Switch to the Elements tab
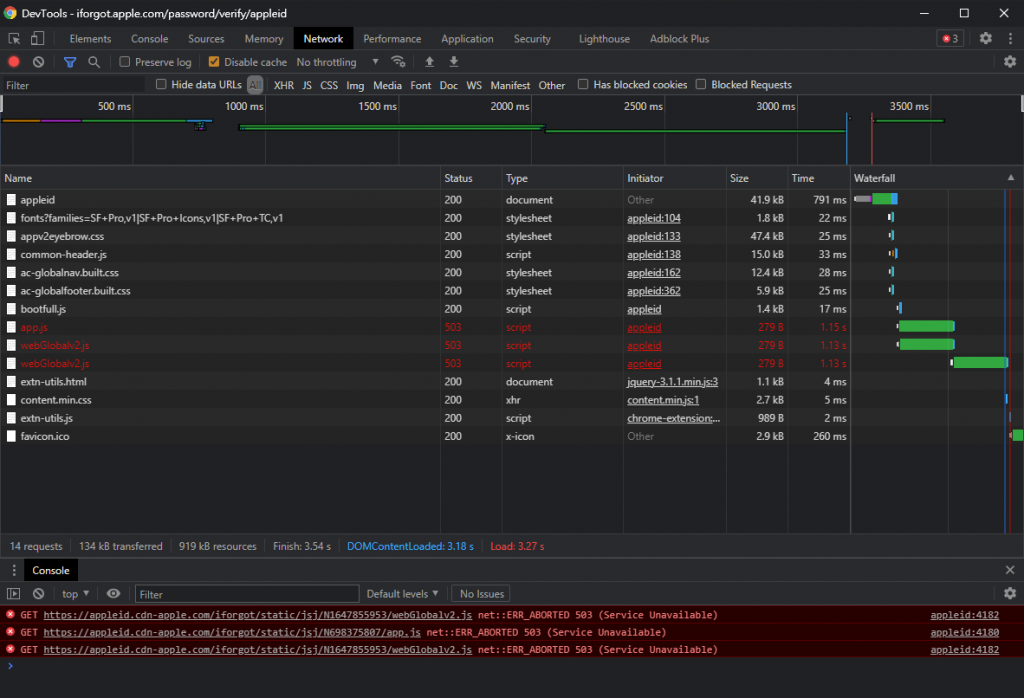 (x=90, y=39)
